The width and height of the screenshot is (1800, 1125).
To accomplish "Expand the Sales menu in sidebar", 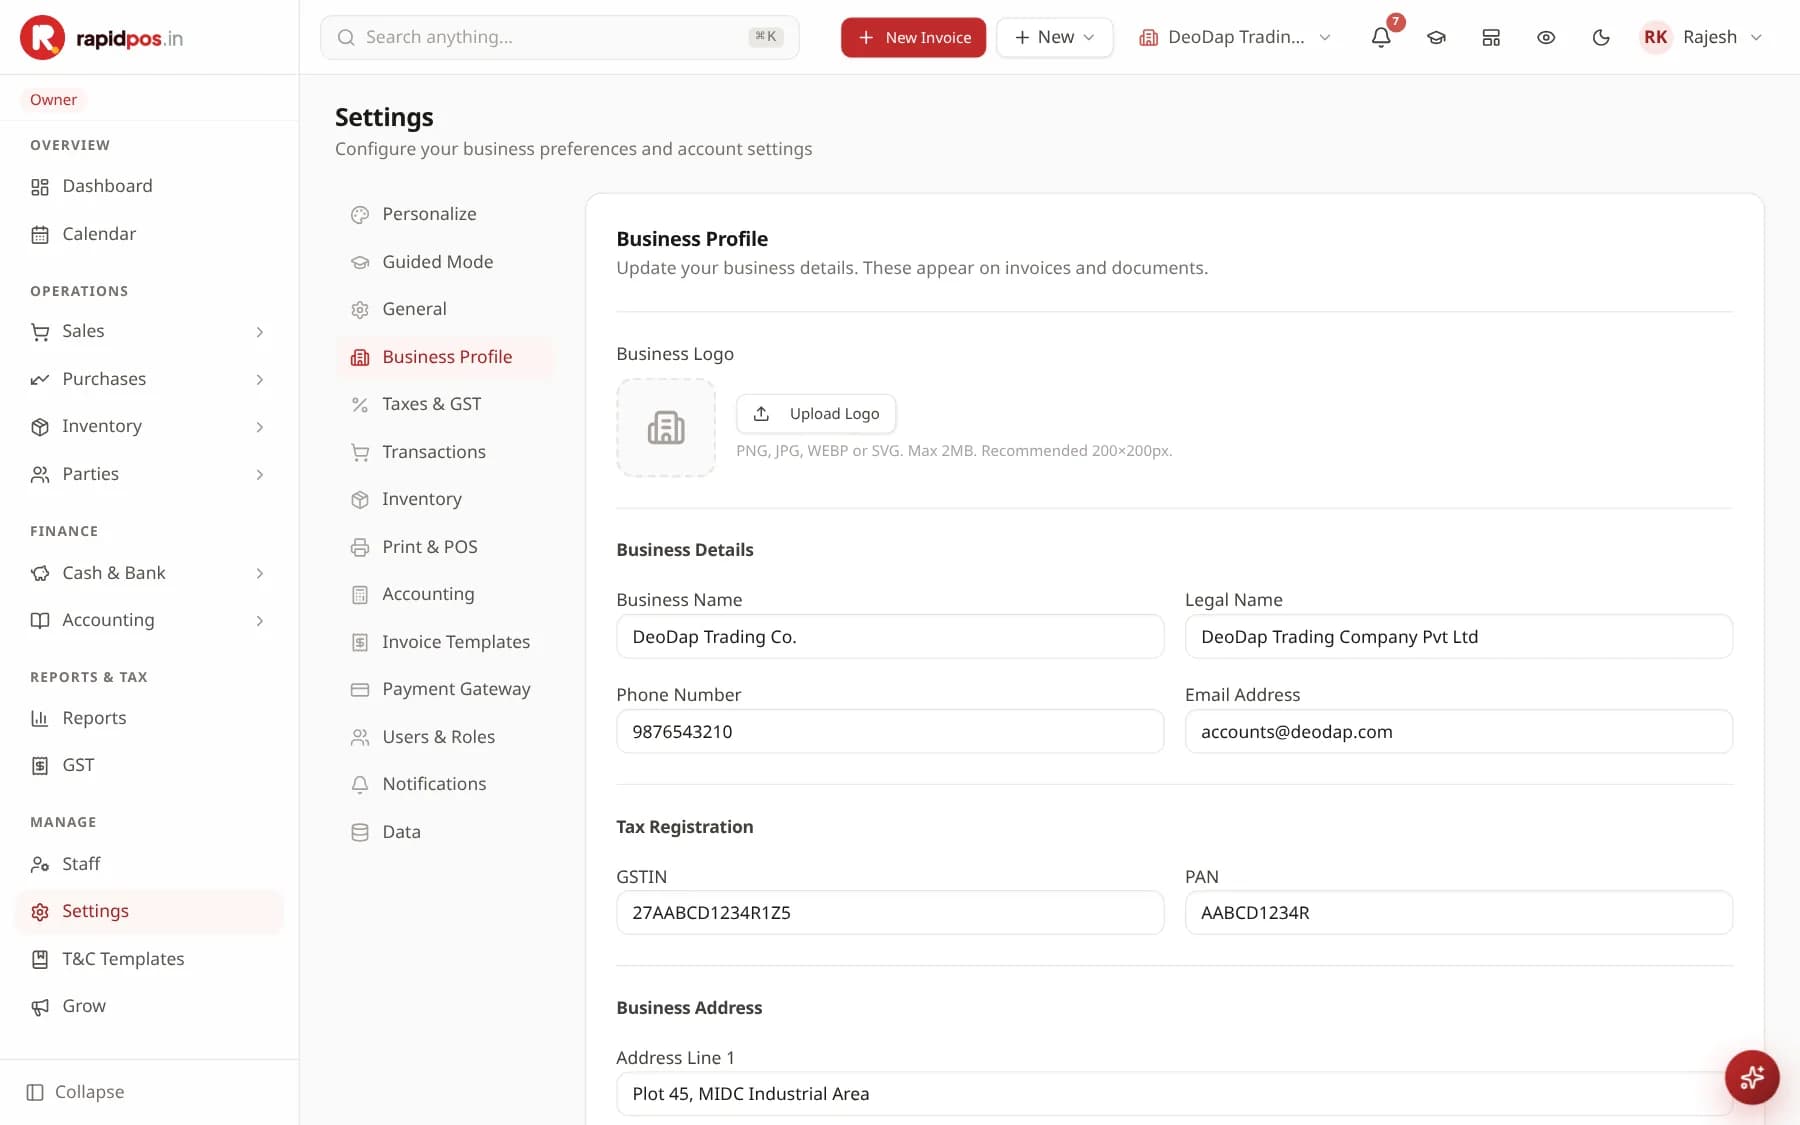I will click(150, 331).
